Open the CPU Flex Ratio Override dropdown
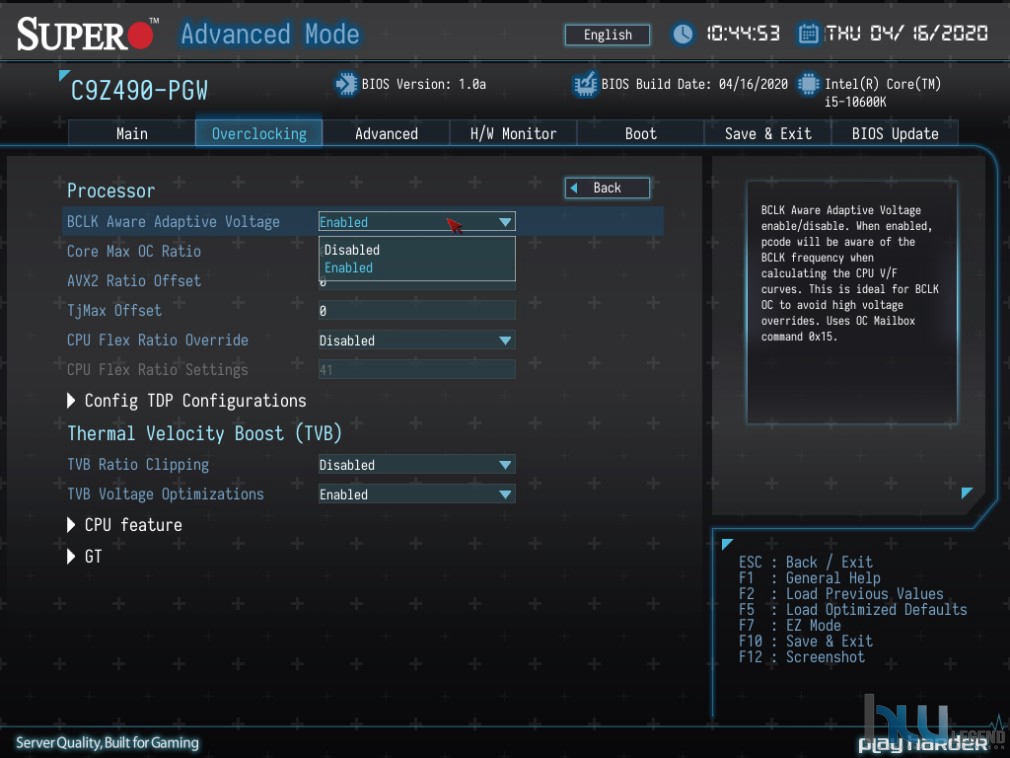Image resolution: width=1010 pixels, height=758 pixels. [x=417, y=340]
